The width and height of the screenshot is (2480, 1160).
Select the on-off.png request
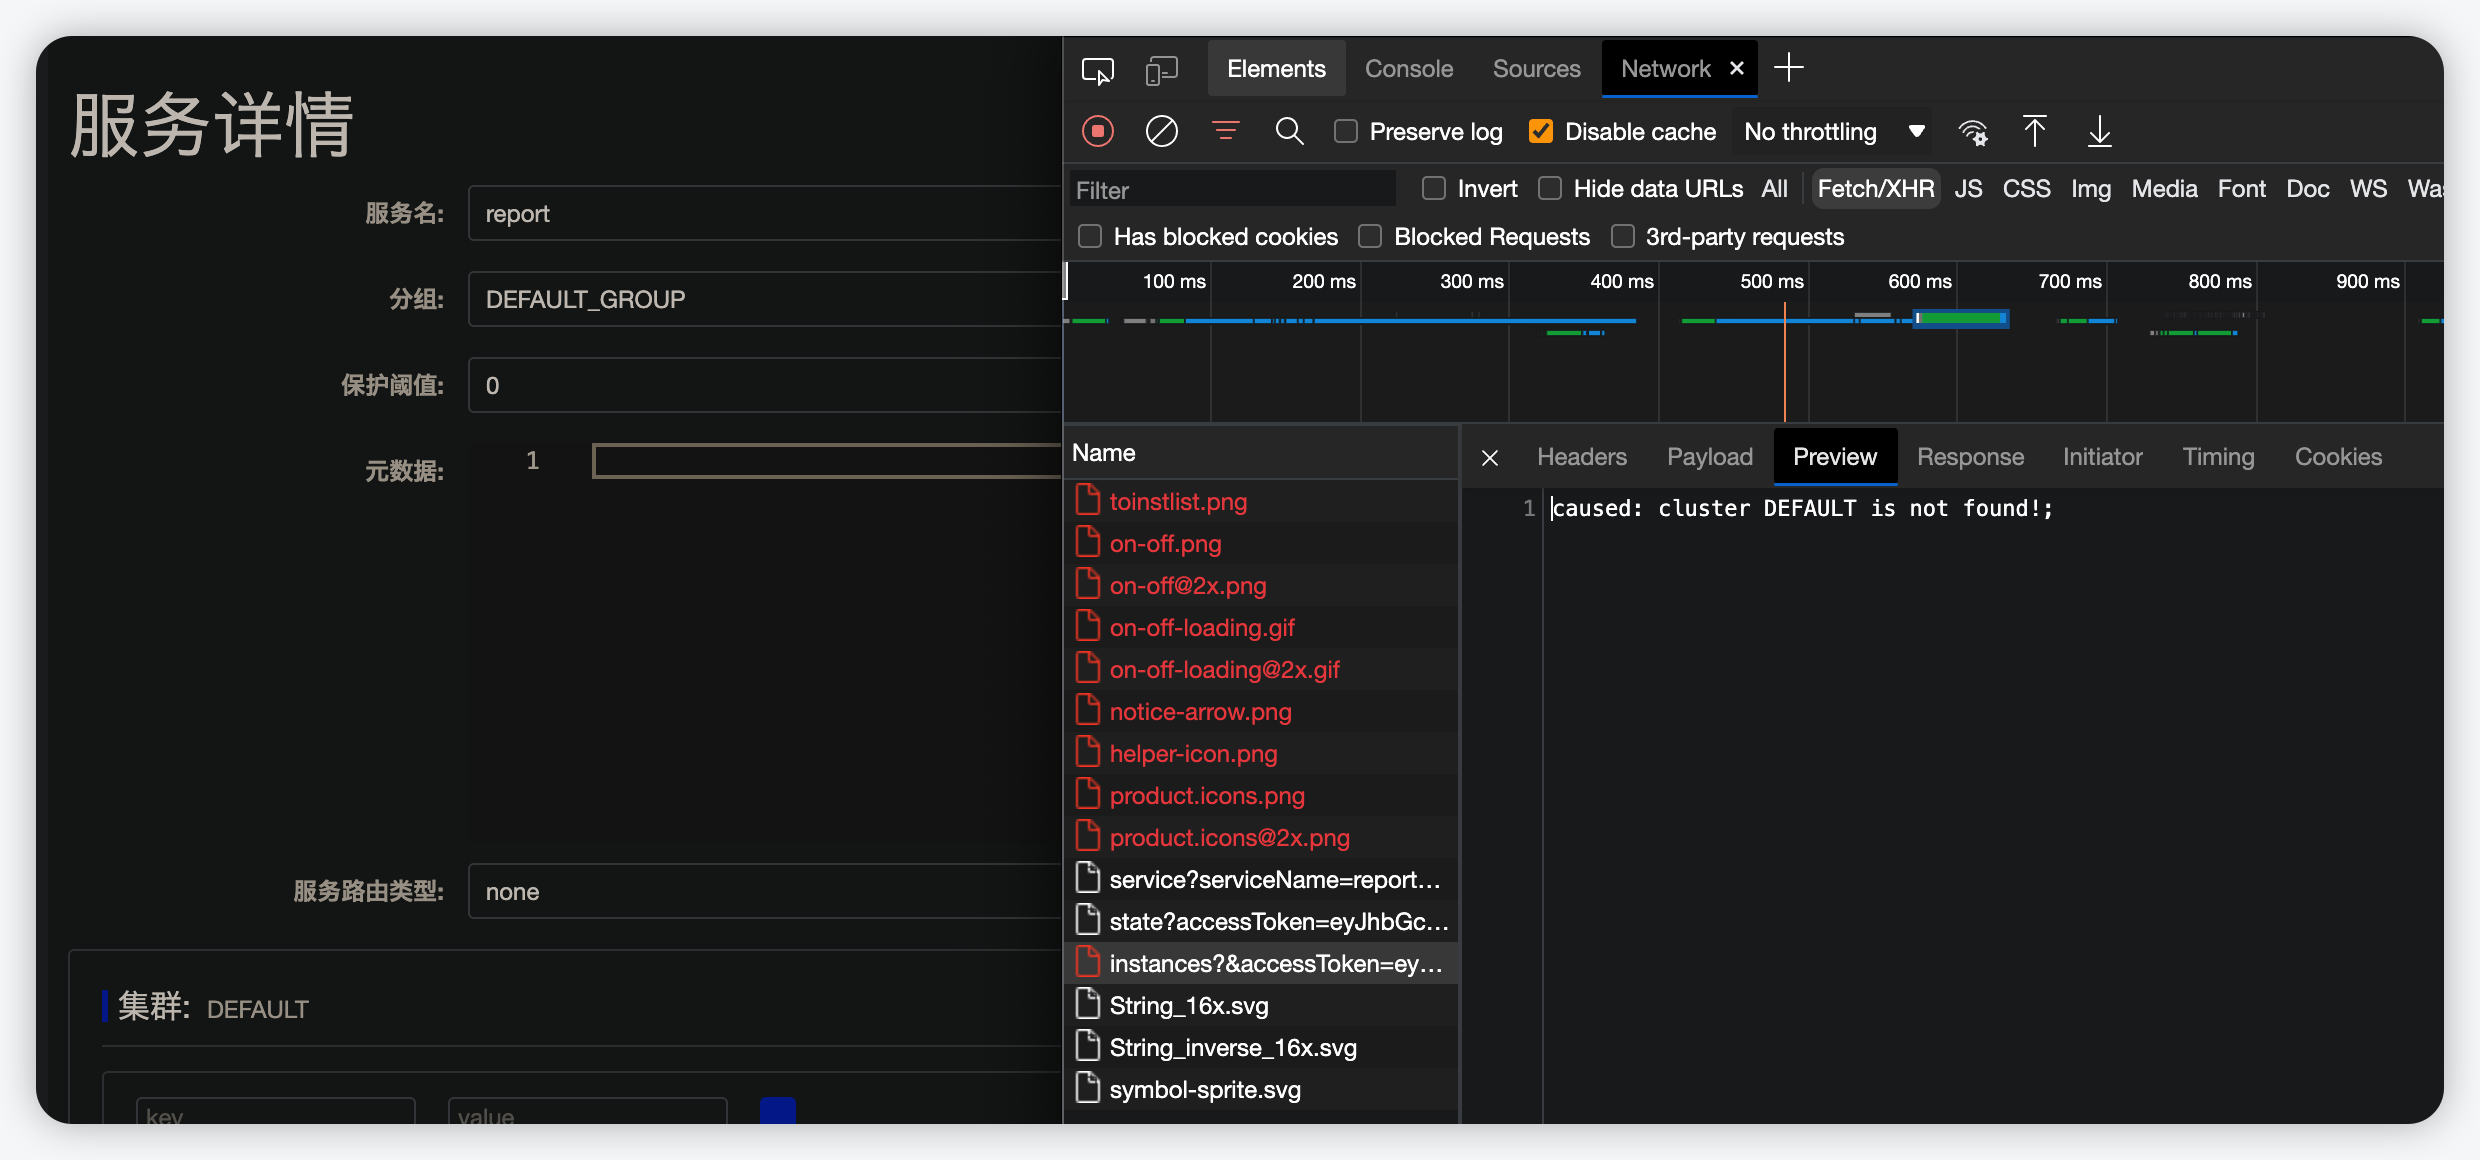click(1260, 543)
